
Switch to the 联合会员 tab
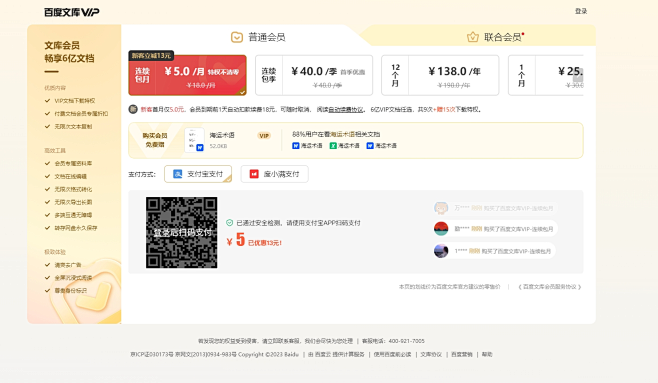(x=496, y=37)
